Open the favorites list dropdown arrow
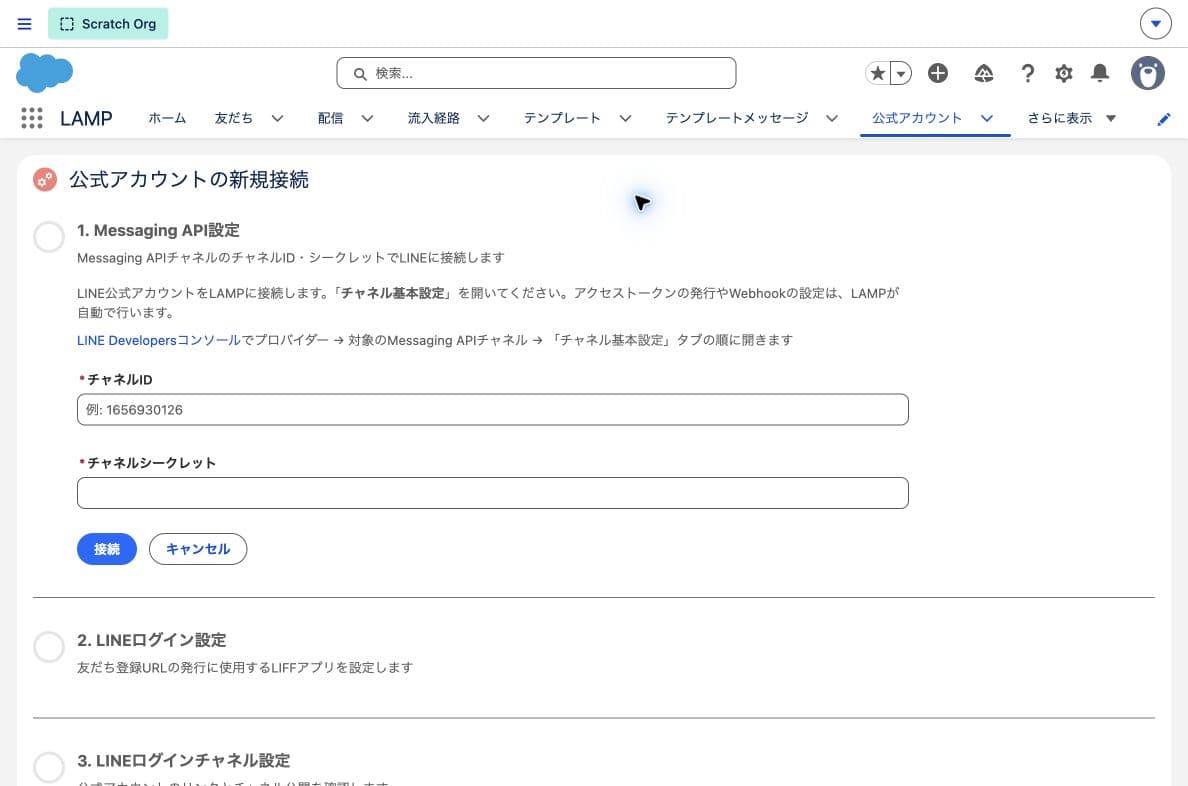 tap(901, 74)
